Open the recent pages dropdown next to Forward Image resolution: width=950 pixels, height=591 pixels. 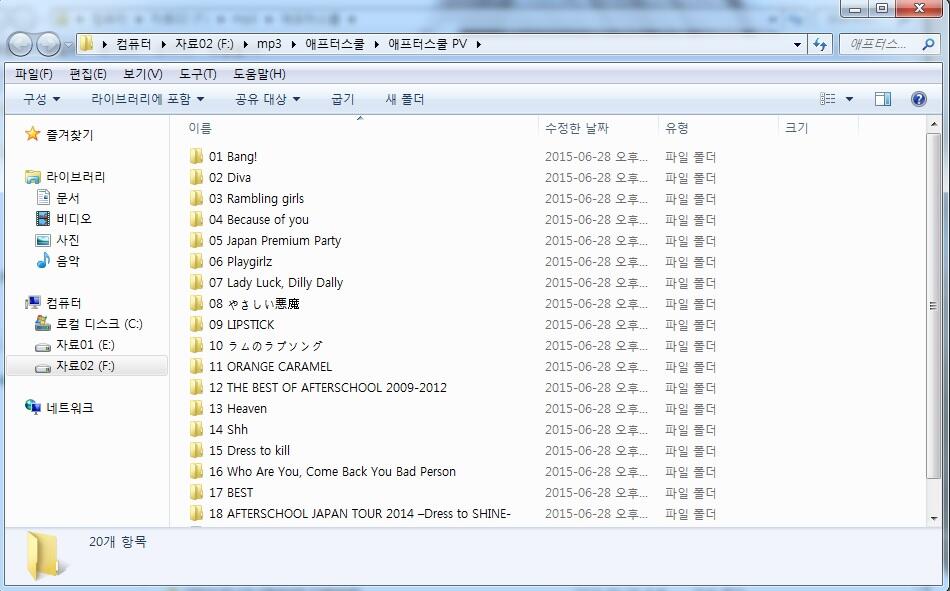click(x=68, y=44)
